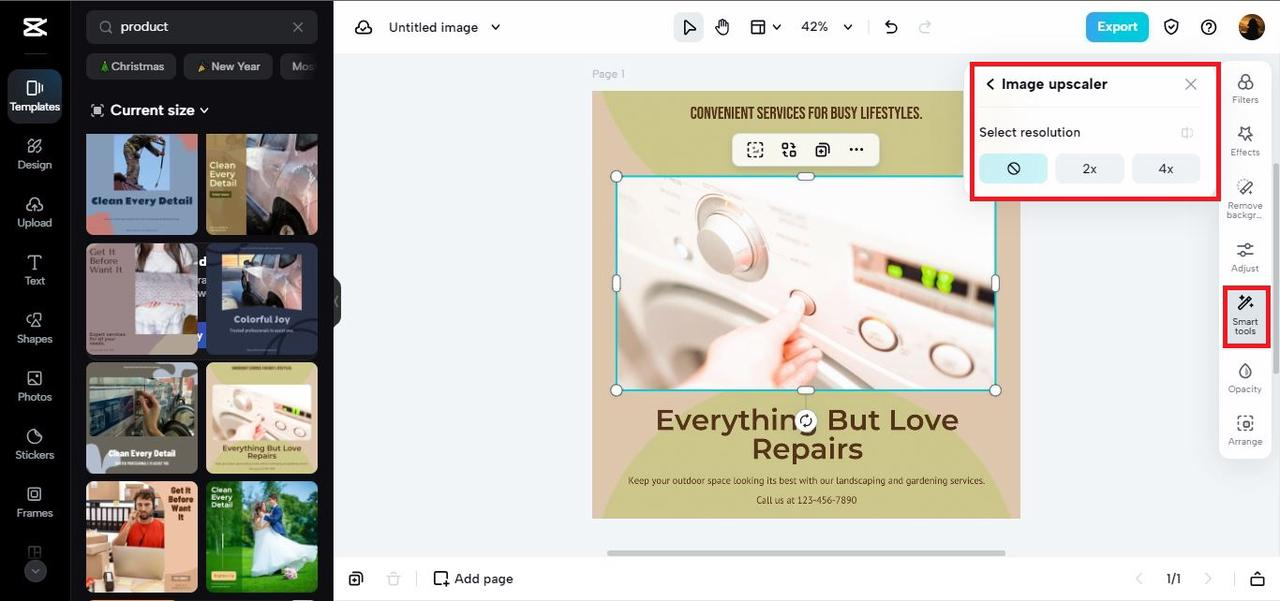Choose the wedding couple green template
The height and width of the screenshot is (601, 1280).
pyautogui.click(x=262, y=536)
